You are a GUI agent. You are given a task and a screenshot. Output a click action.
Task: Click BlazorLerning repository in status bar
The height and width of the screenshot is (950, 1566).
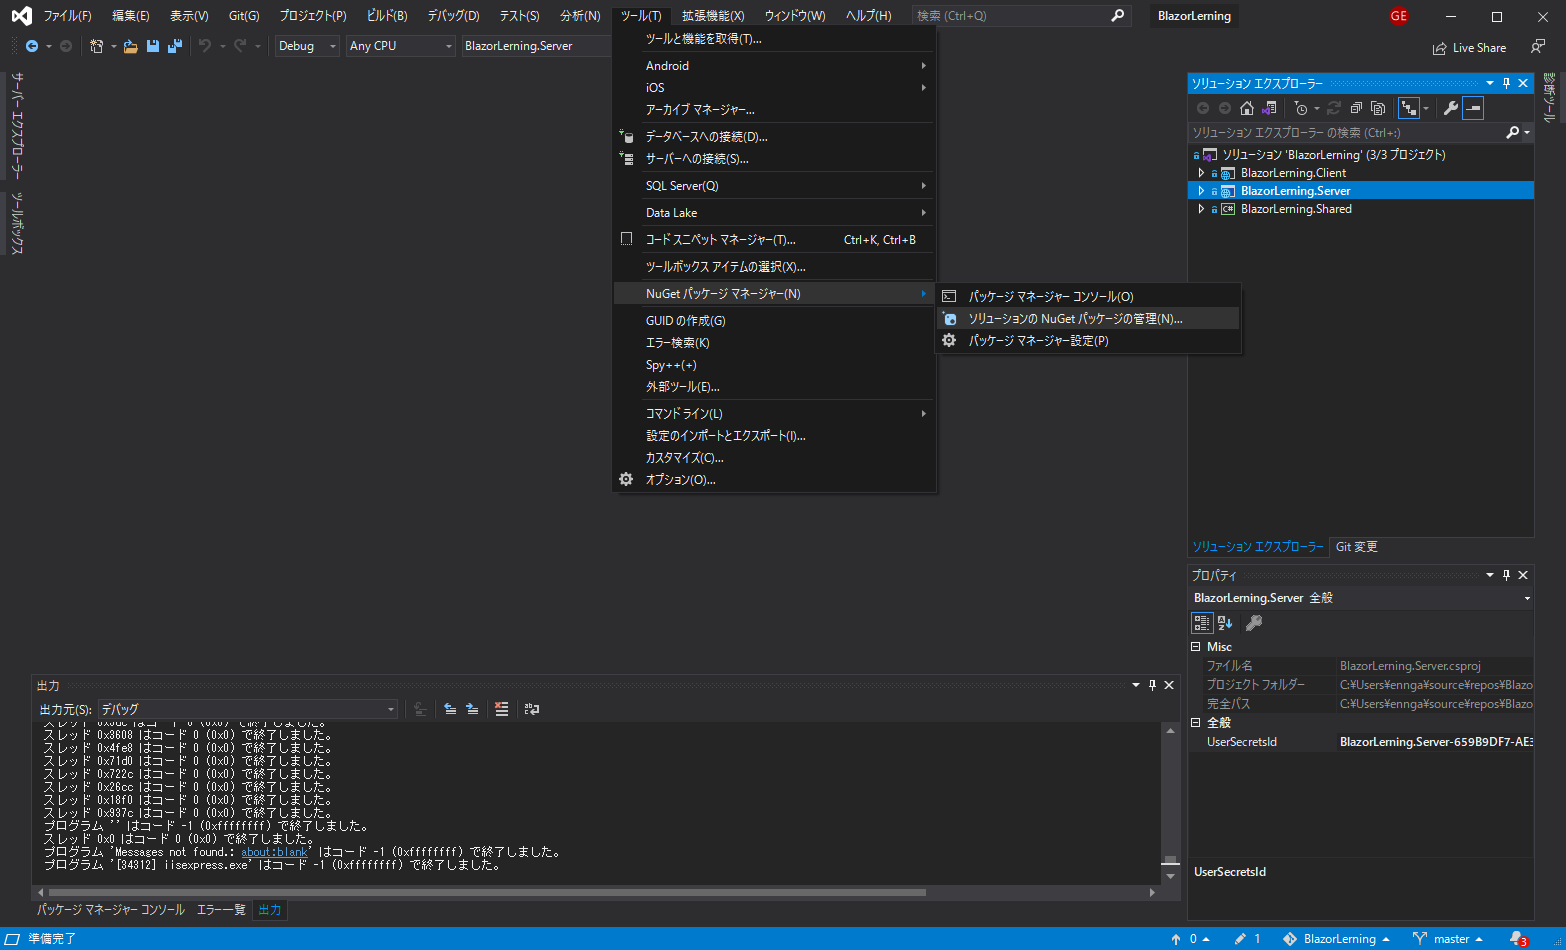(x=1336, y=939)
